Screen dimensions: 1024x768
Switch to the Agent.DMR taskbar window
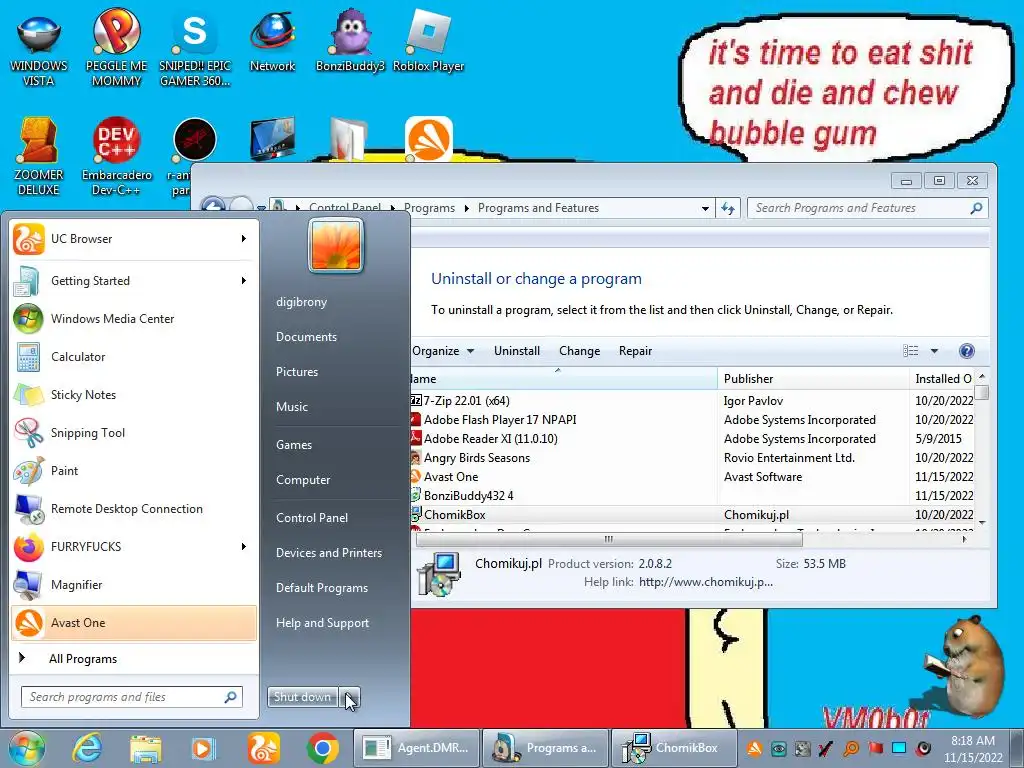[417, 748]
